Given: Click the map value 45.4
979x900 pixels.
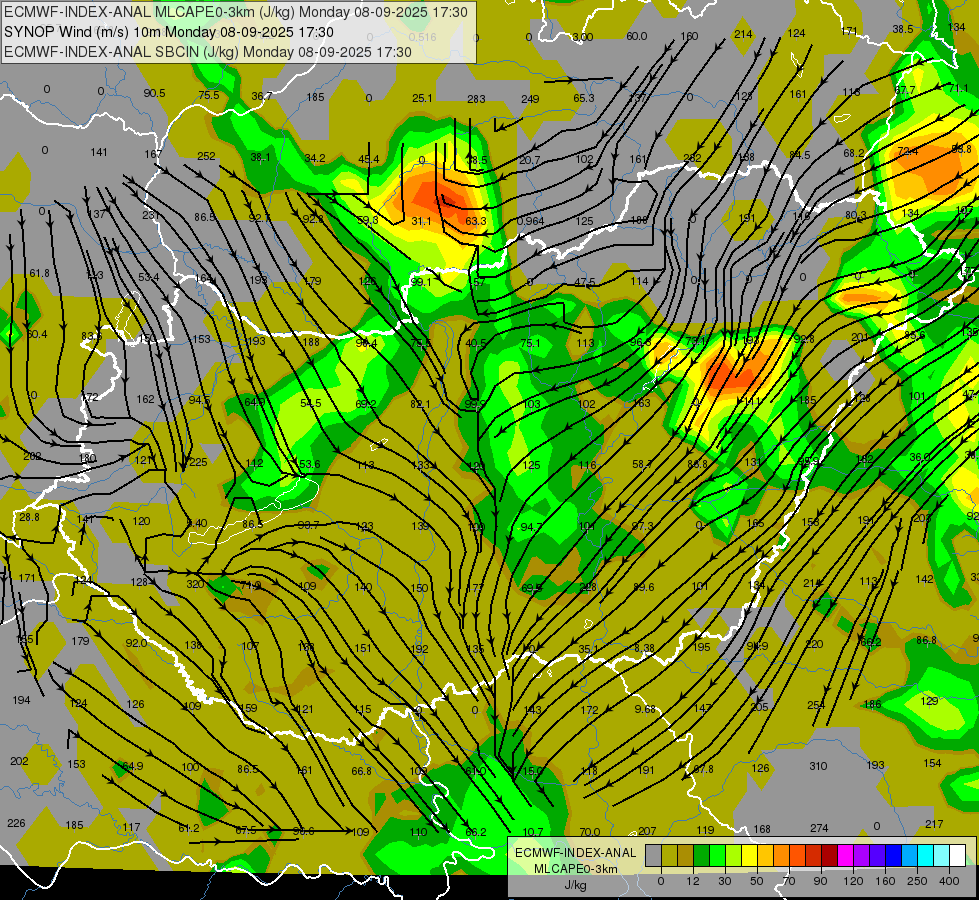Looking at the screenshot, I should [368, 159].
